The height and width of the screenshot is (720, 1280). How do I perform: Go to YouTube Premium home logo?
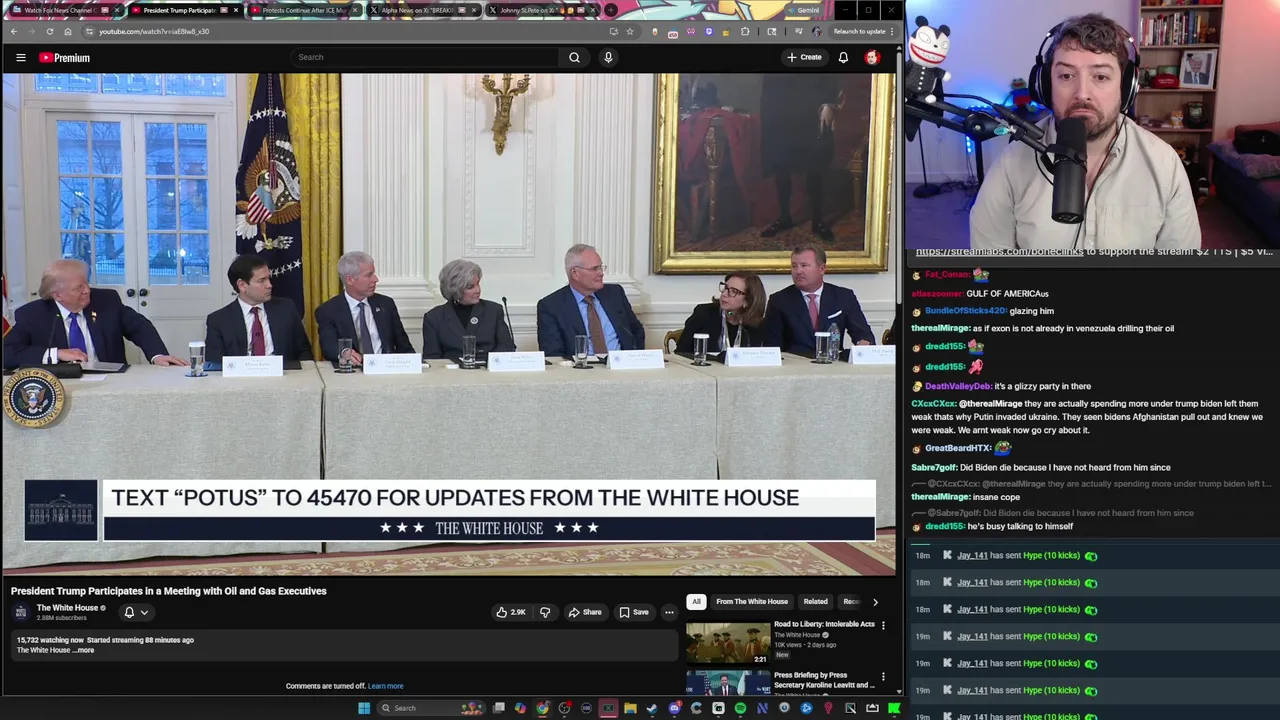(x=65, y=58)
